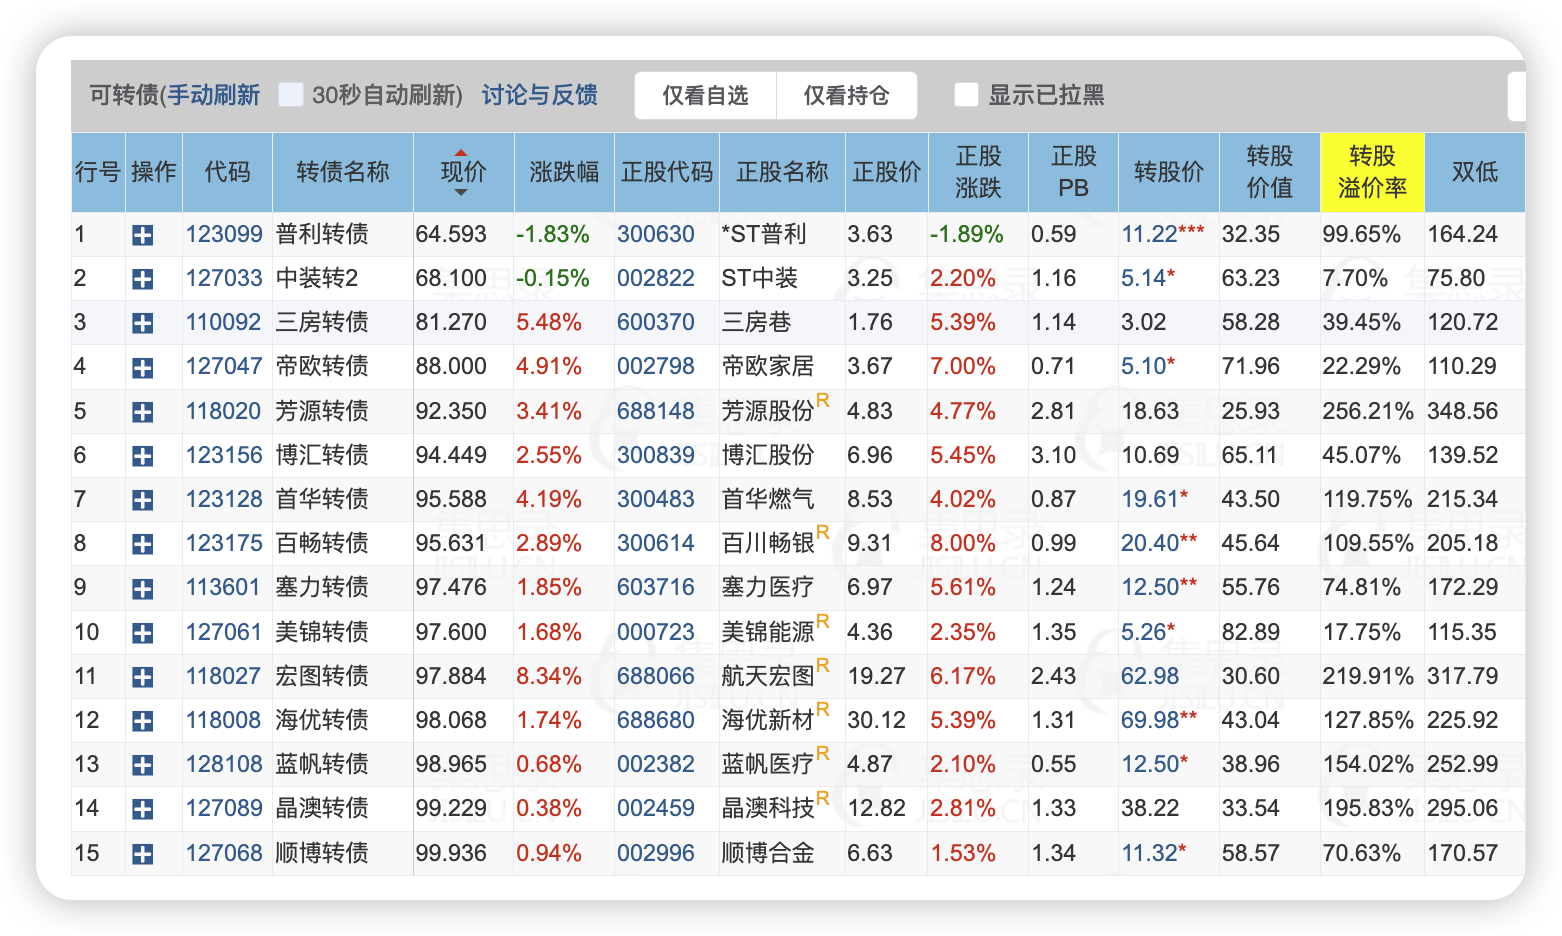Click the plus icon for 普利转债 row
Screen dimensions: 1562x936
click(x=143, y=235)
